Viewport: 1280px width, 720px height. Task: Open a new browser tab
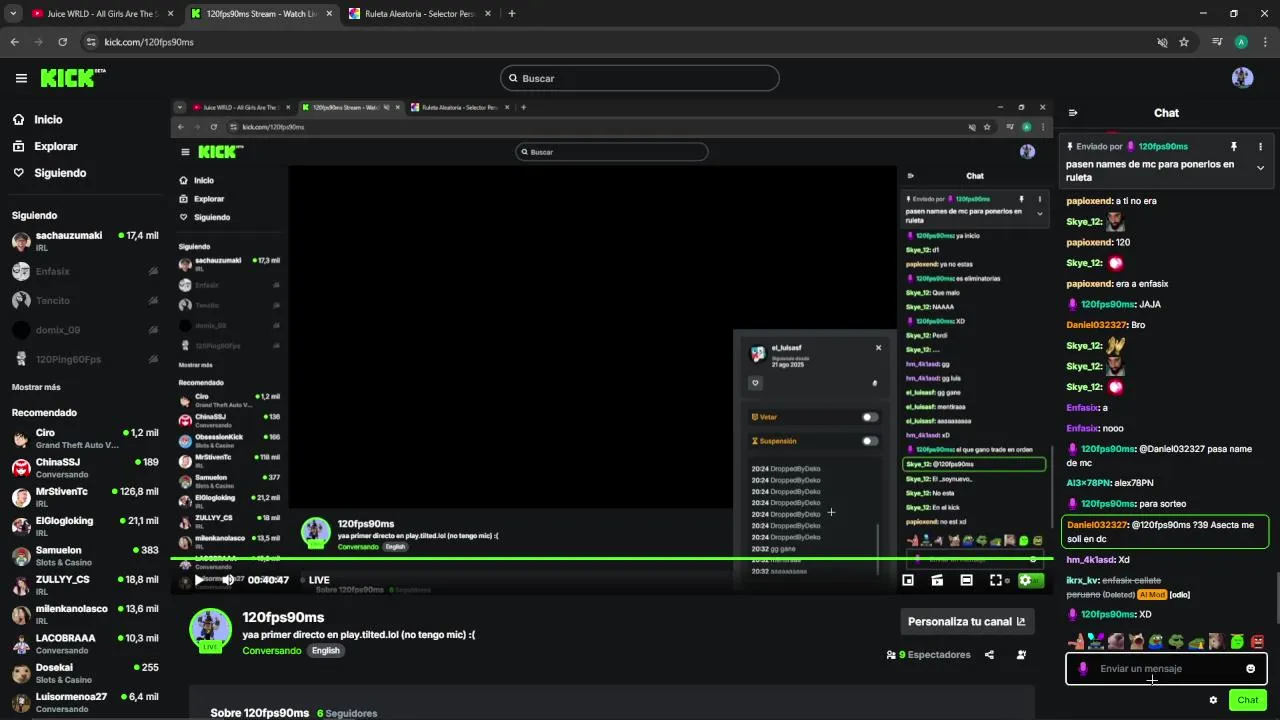pyautogui.click(x=512, y=14)
